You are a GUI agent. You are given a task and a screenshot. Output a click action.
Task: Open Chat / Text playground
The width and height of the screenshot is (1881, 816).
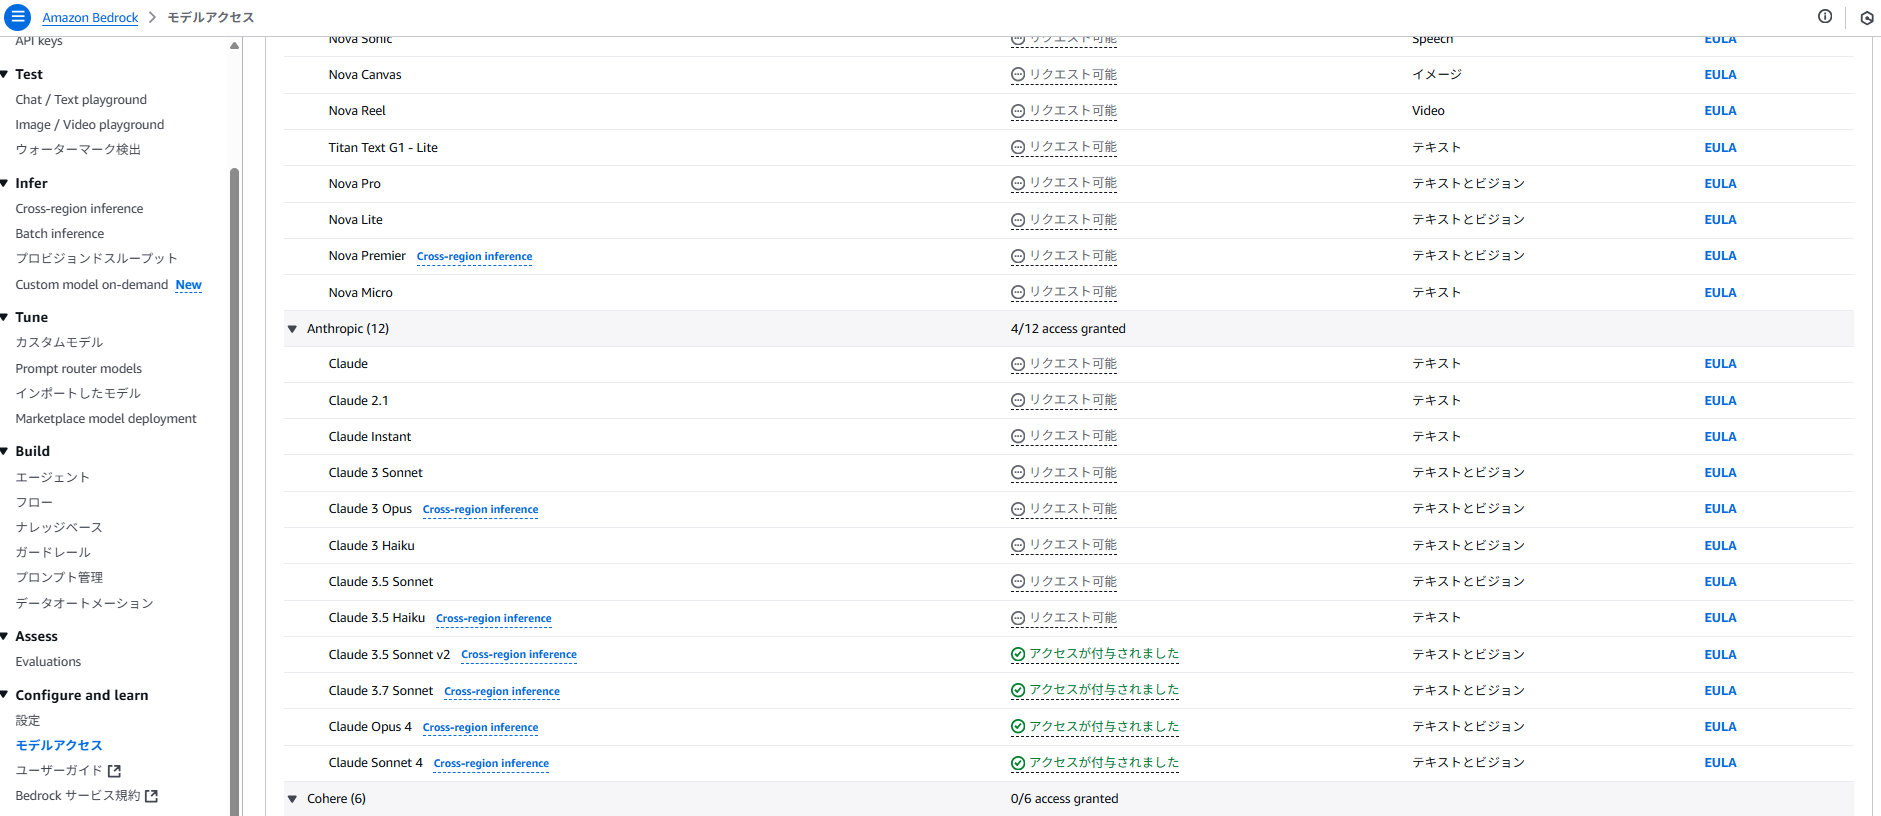[81, 100]
